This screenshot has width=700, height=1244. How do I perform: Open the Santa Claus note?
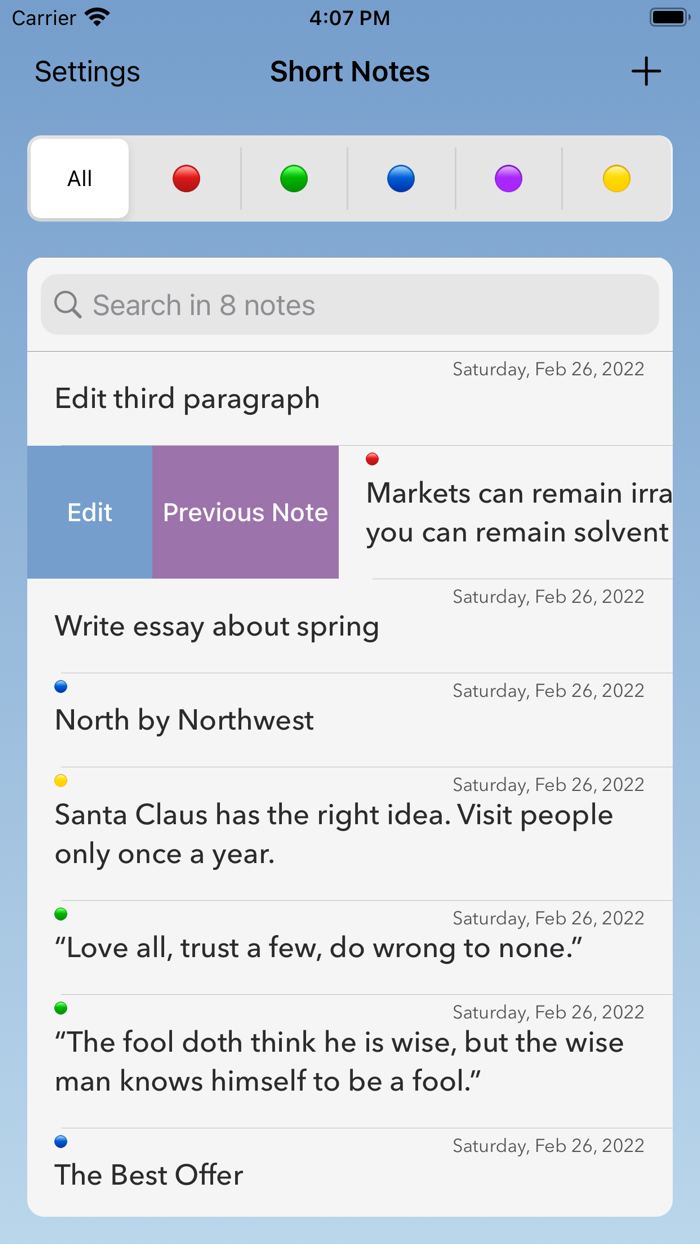tap(333, 834)
